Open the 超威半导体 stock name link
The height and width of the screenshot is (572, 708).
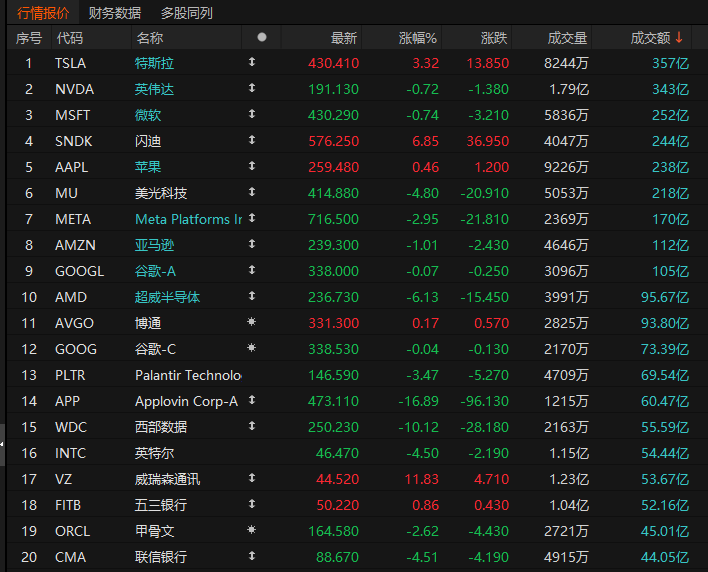[x=168, y=297]
